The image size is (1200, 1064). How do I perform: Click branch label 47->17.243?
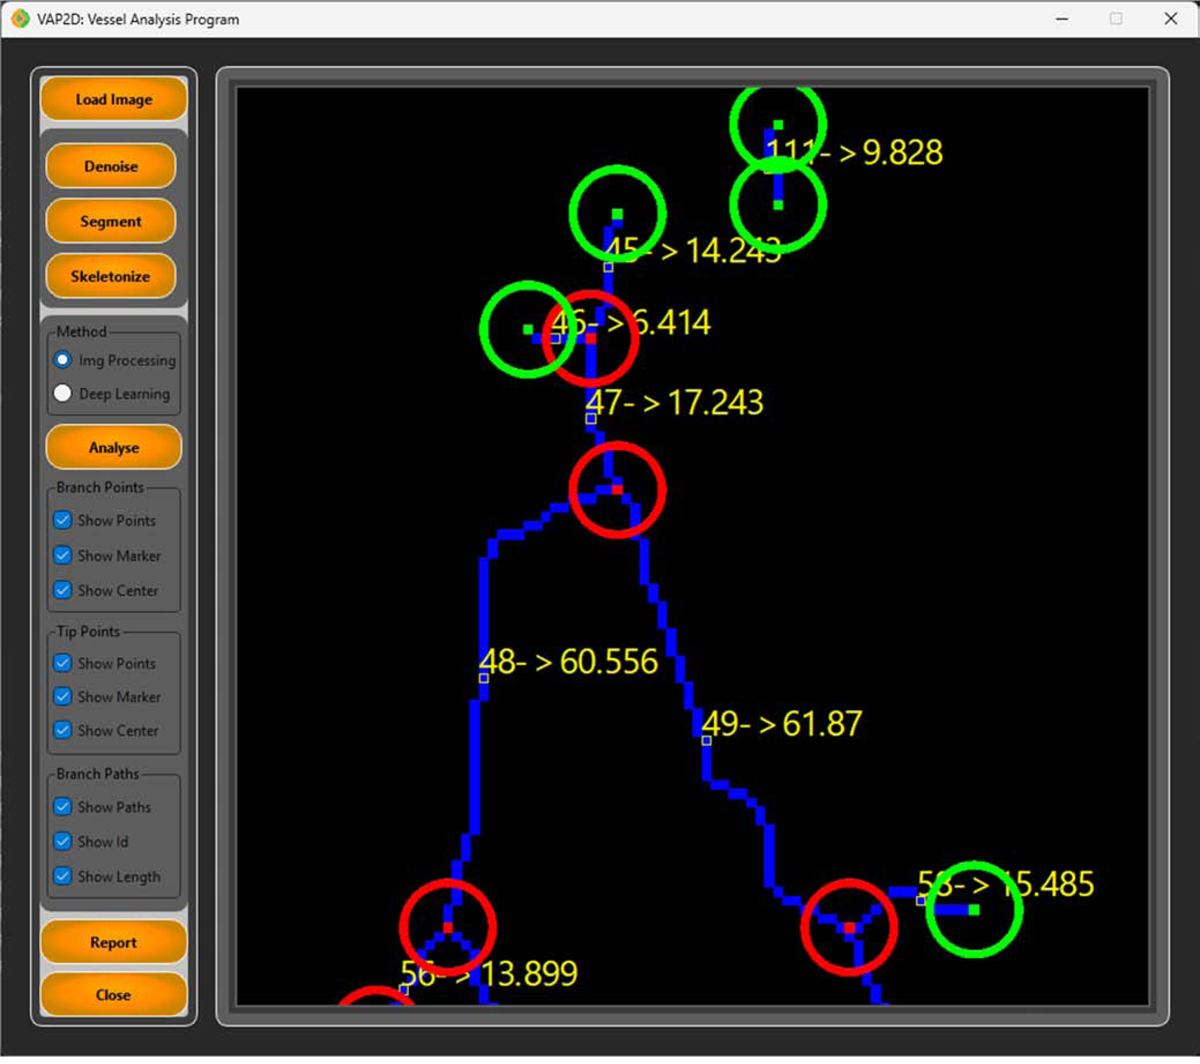click(675, 402)
